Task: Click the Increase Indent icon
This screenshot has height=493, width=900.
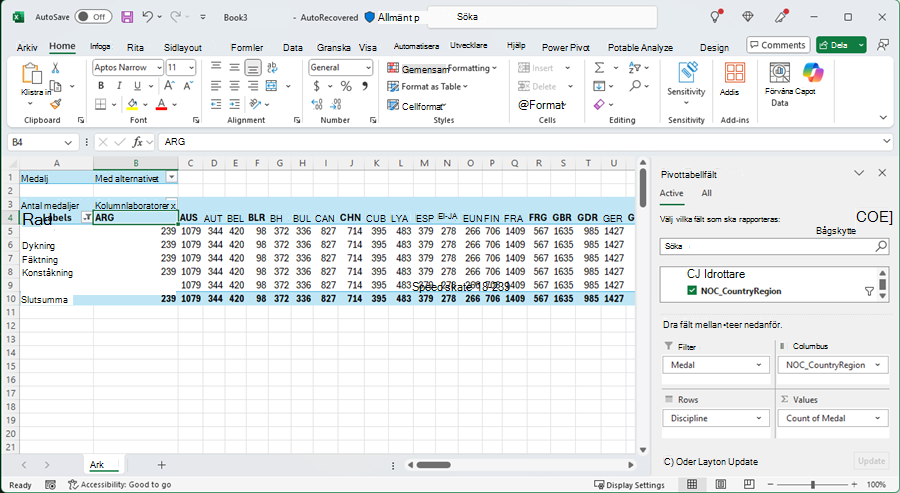Action: coord(234,104)
